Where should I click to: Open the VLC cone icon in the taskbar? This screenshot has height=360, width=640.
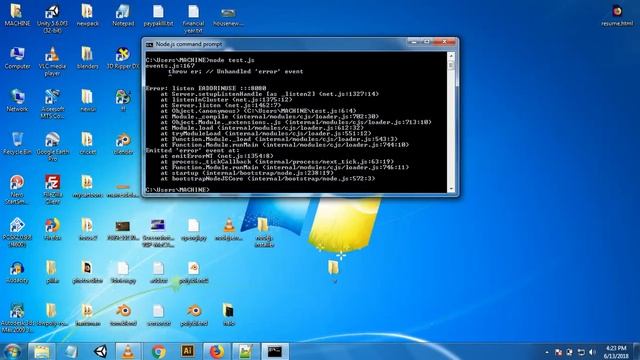(x=128, y=351)
